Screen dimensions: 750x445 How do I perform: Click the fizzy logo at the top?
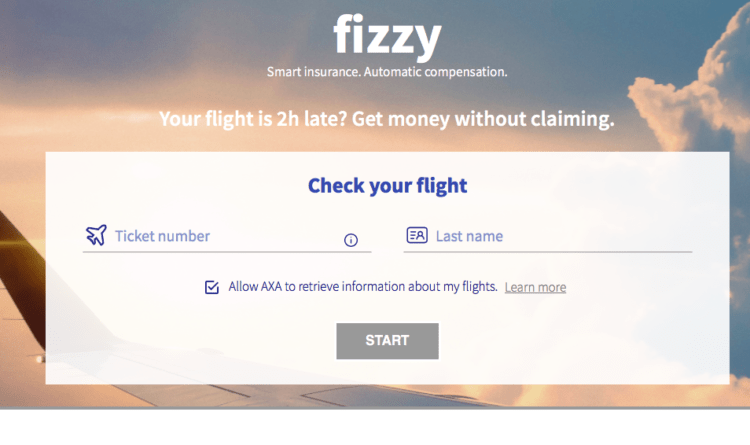[x=387, y=38]
